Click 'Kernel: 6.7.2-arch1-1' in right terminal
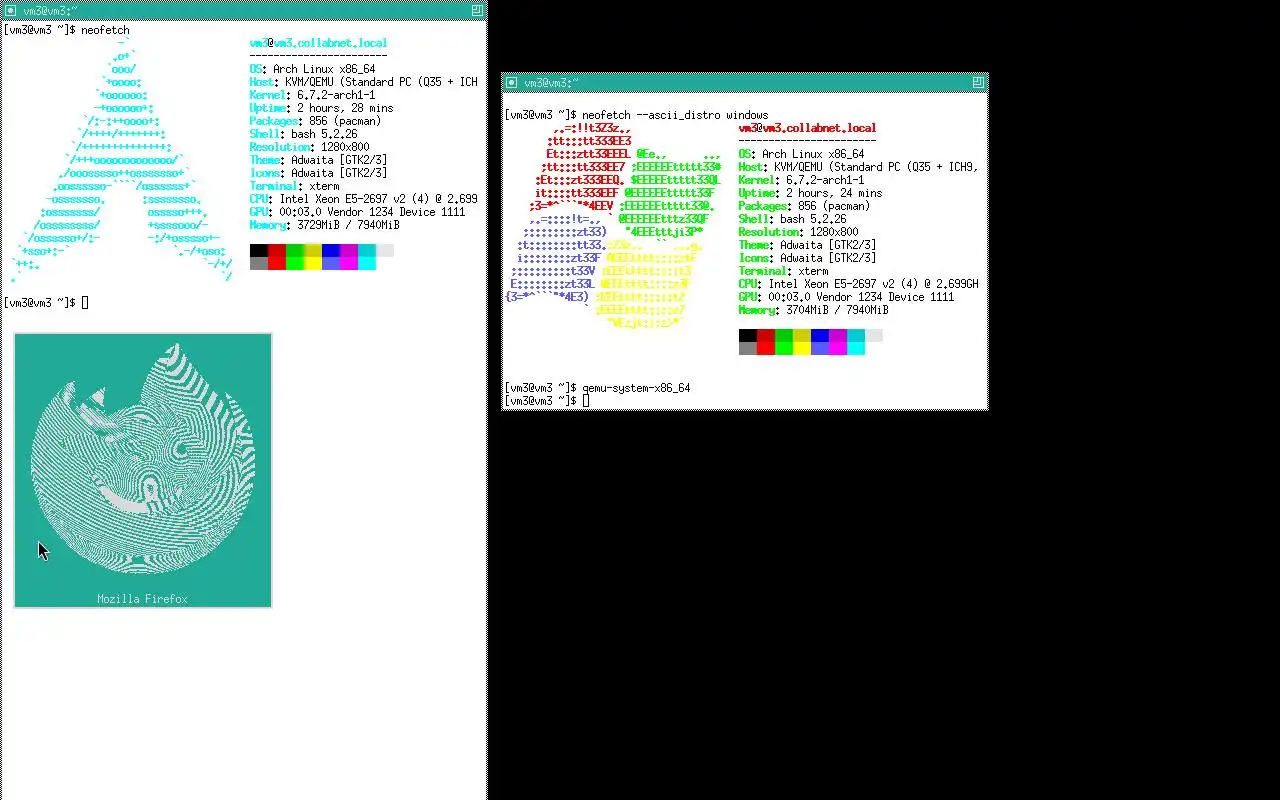The image size is (1280, 800). pos(802,180)
